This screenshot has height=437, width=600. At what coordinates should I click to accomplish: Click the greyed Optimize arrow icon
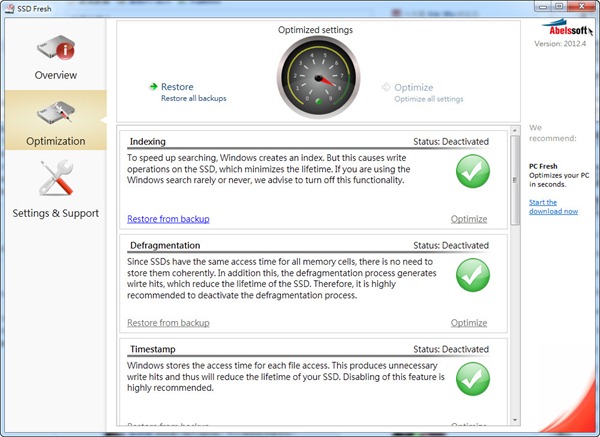coord(386,87)
